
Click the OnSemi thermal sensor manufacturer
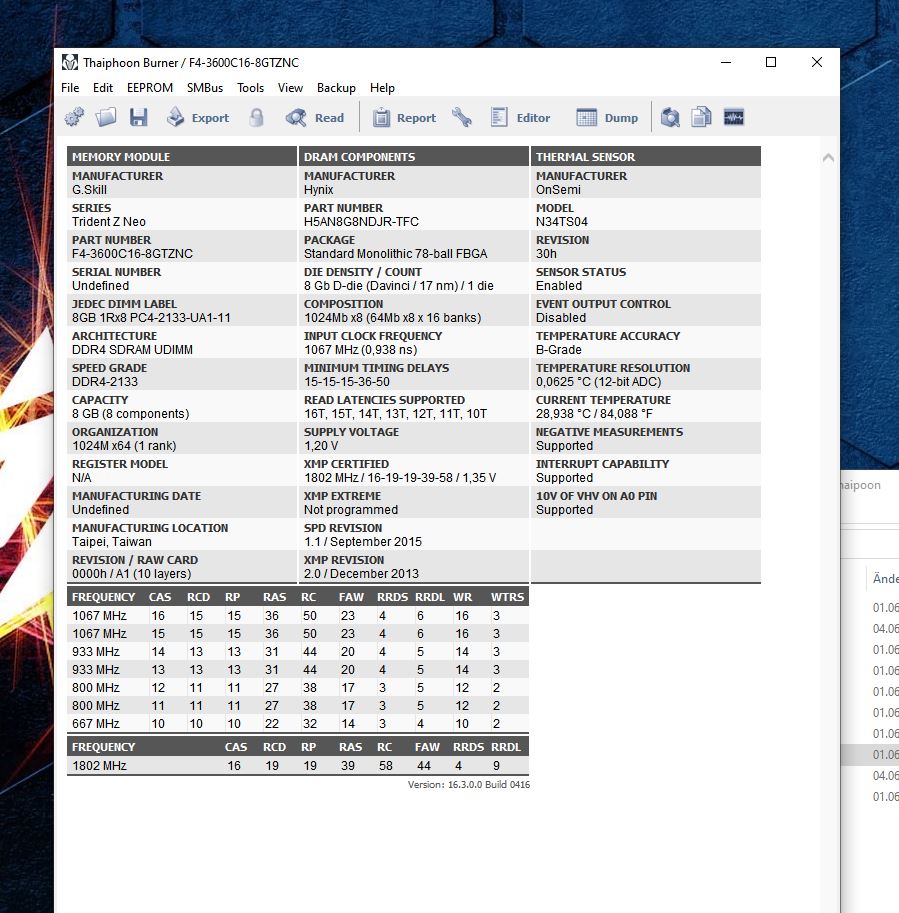(x=558, y=190)
